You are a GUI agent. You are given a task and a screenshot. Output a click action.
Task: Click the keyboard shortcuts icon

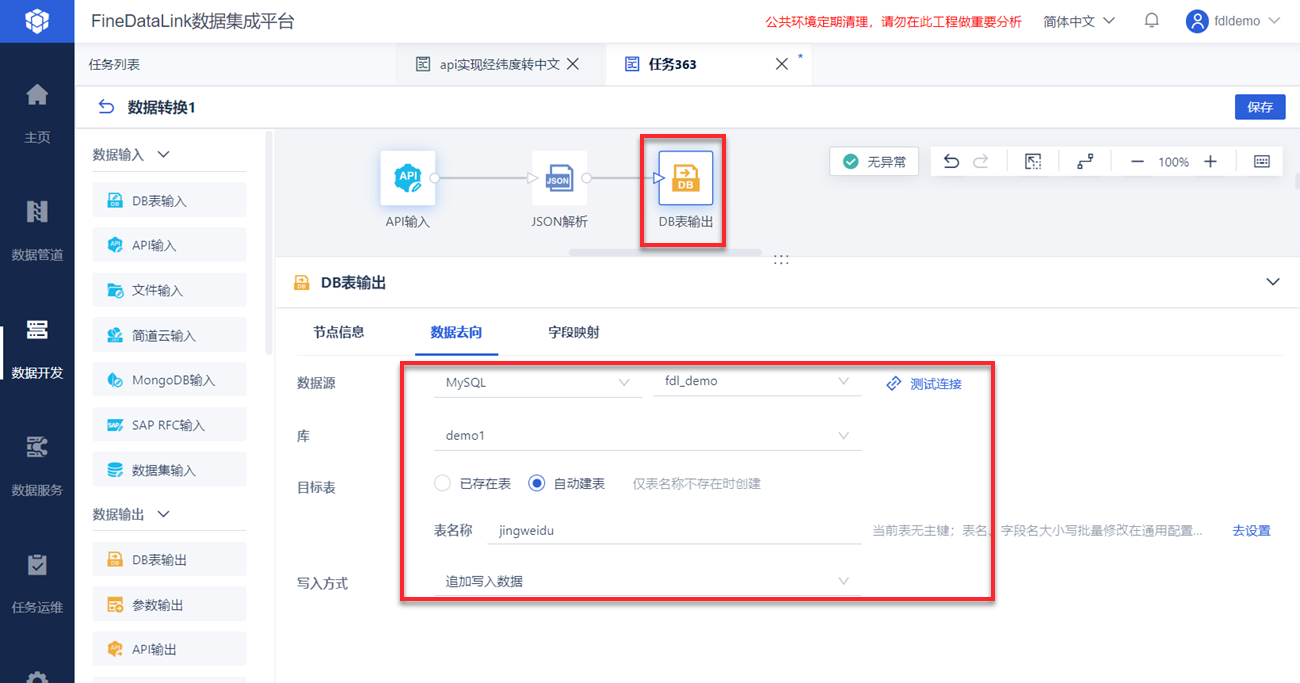[x=1262, y=161]
